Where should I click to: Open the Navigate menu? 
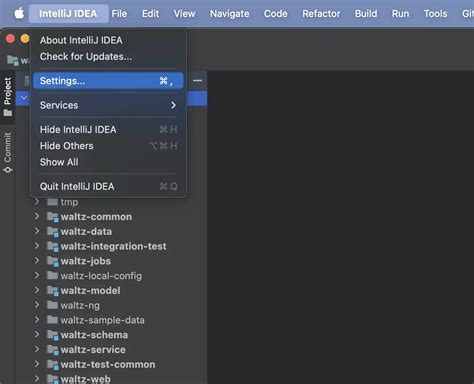(230, 14)
